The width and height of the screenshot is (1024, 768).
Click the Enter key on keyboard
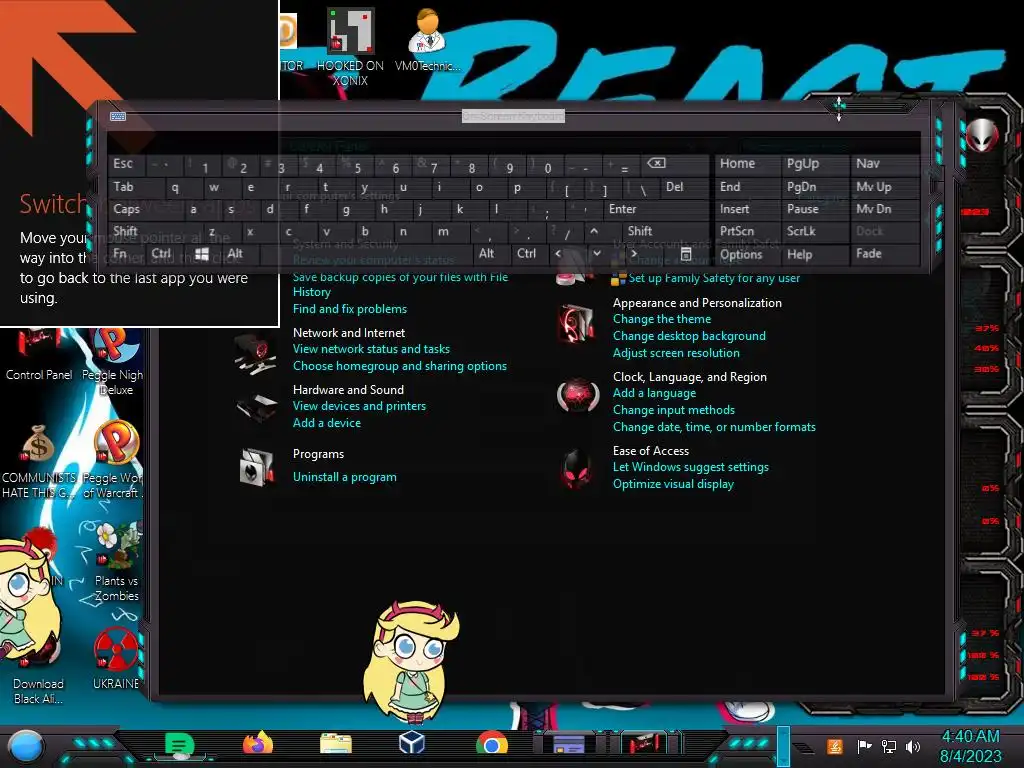pyautogui.click(x=656, y=209)
